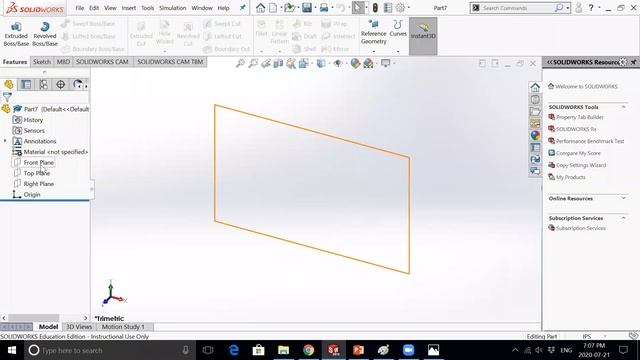Click the Zoom to Fit icon
The width and height of the screenshot is (640, 360).
click(240, 63)
